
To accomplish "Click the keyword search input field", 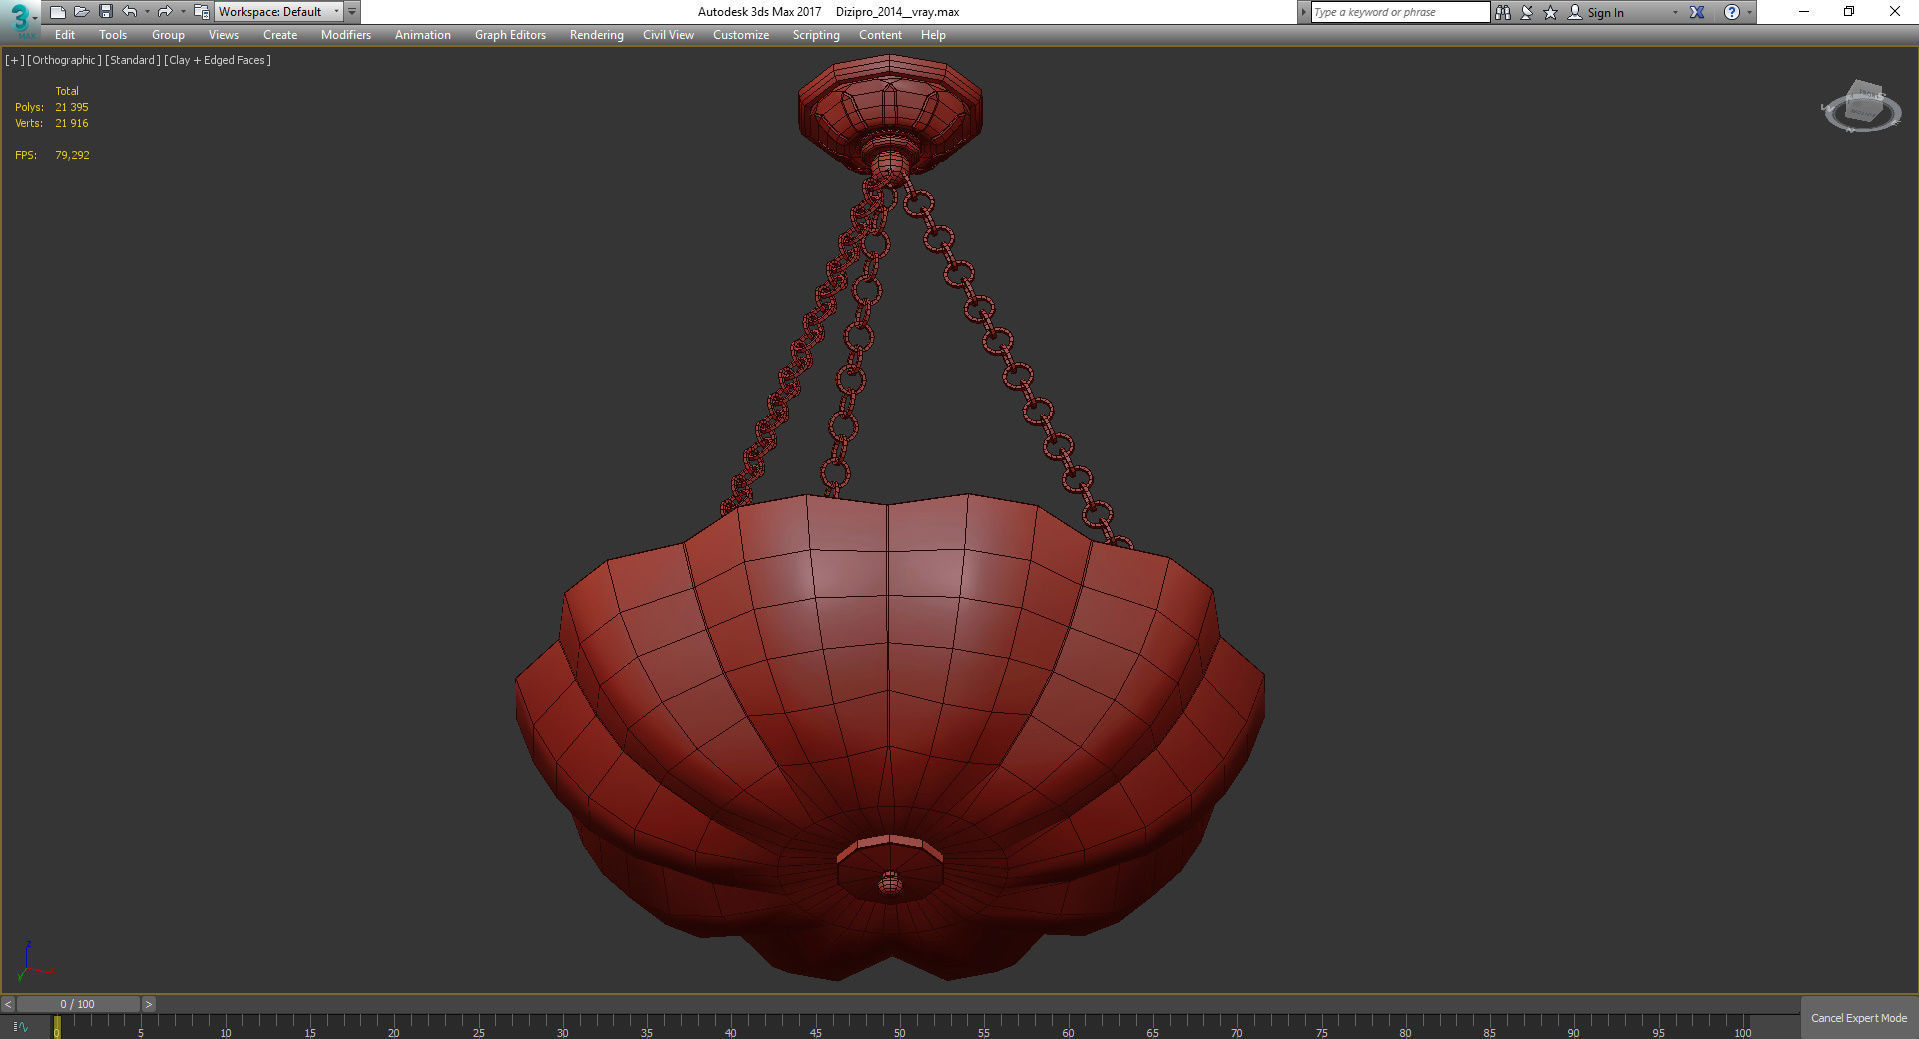I will click(x=1400, y=12).
